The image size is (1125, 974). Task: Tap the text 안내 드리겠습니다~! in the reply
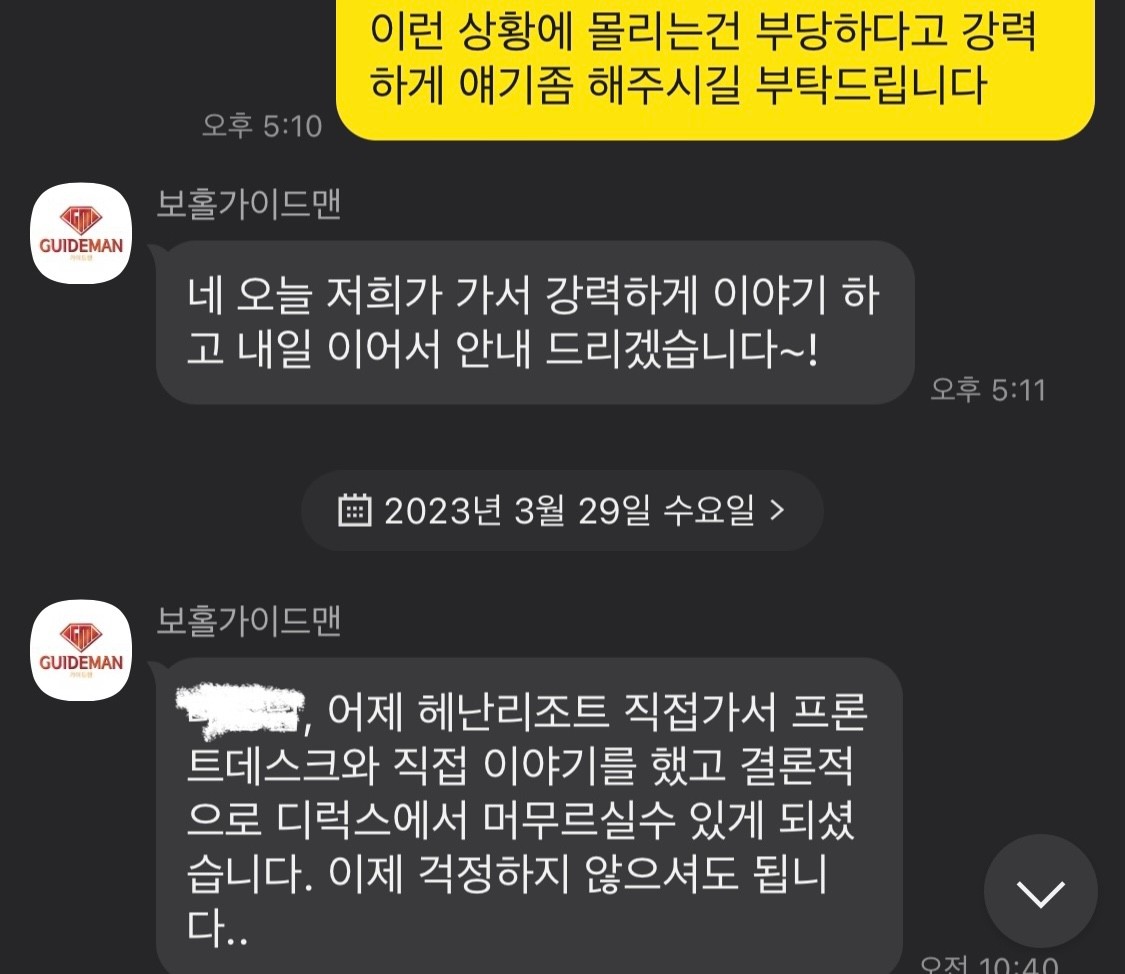[636, 349]
